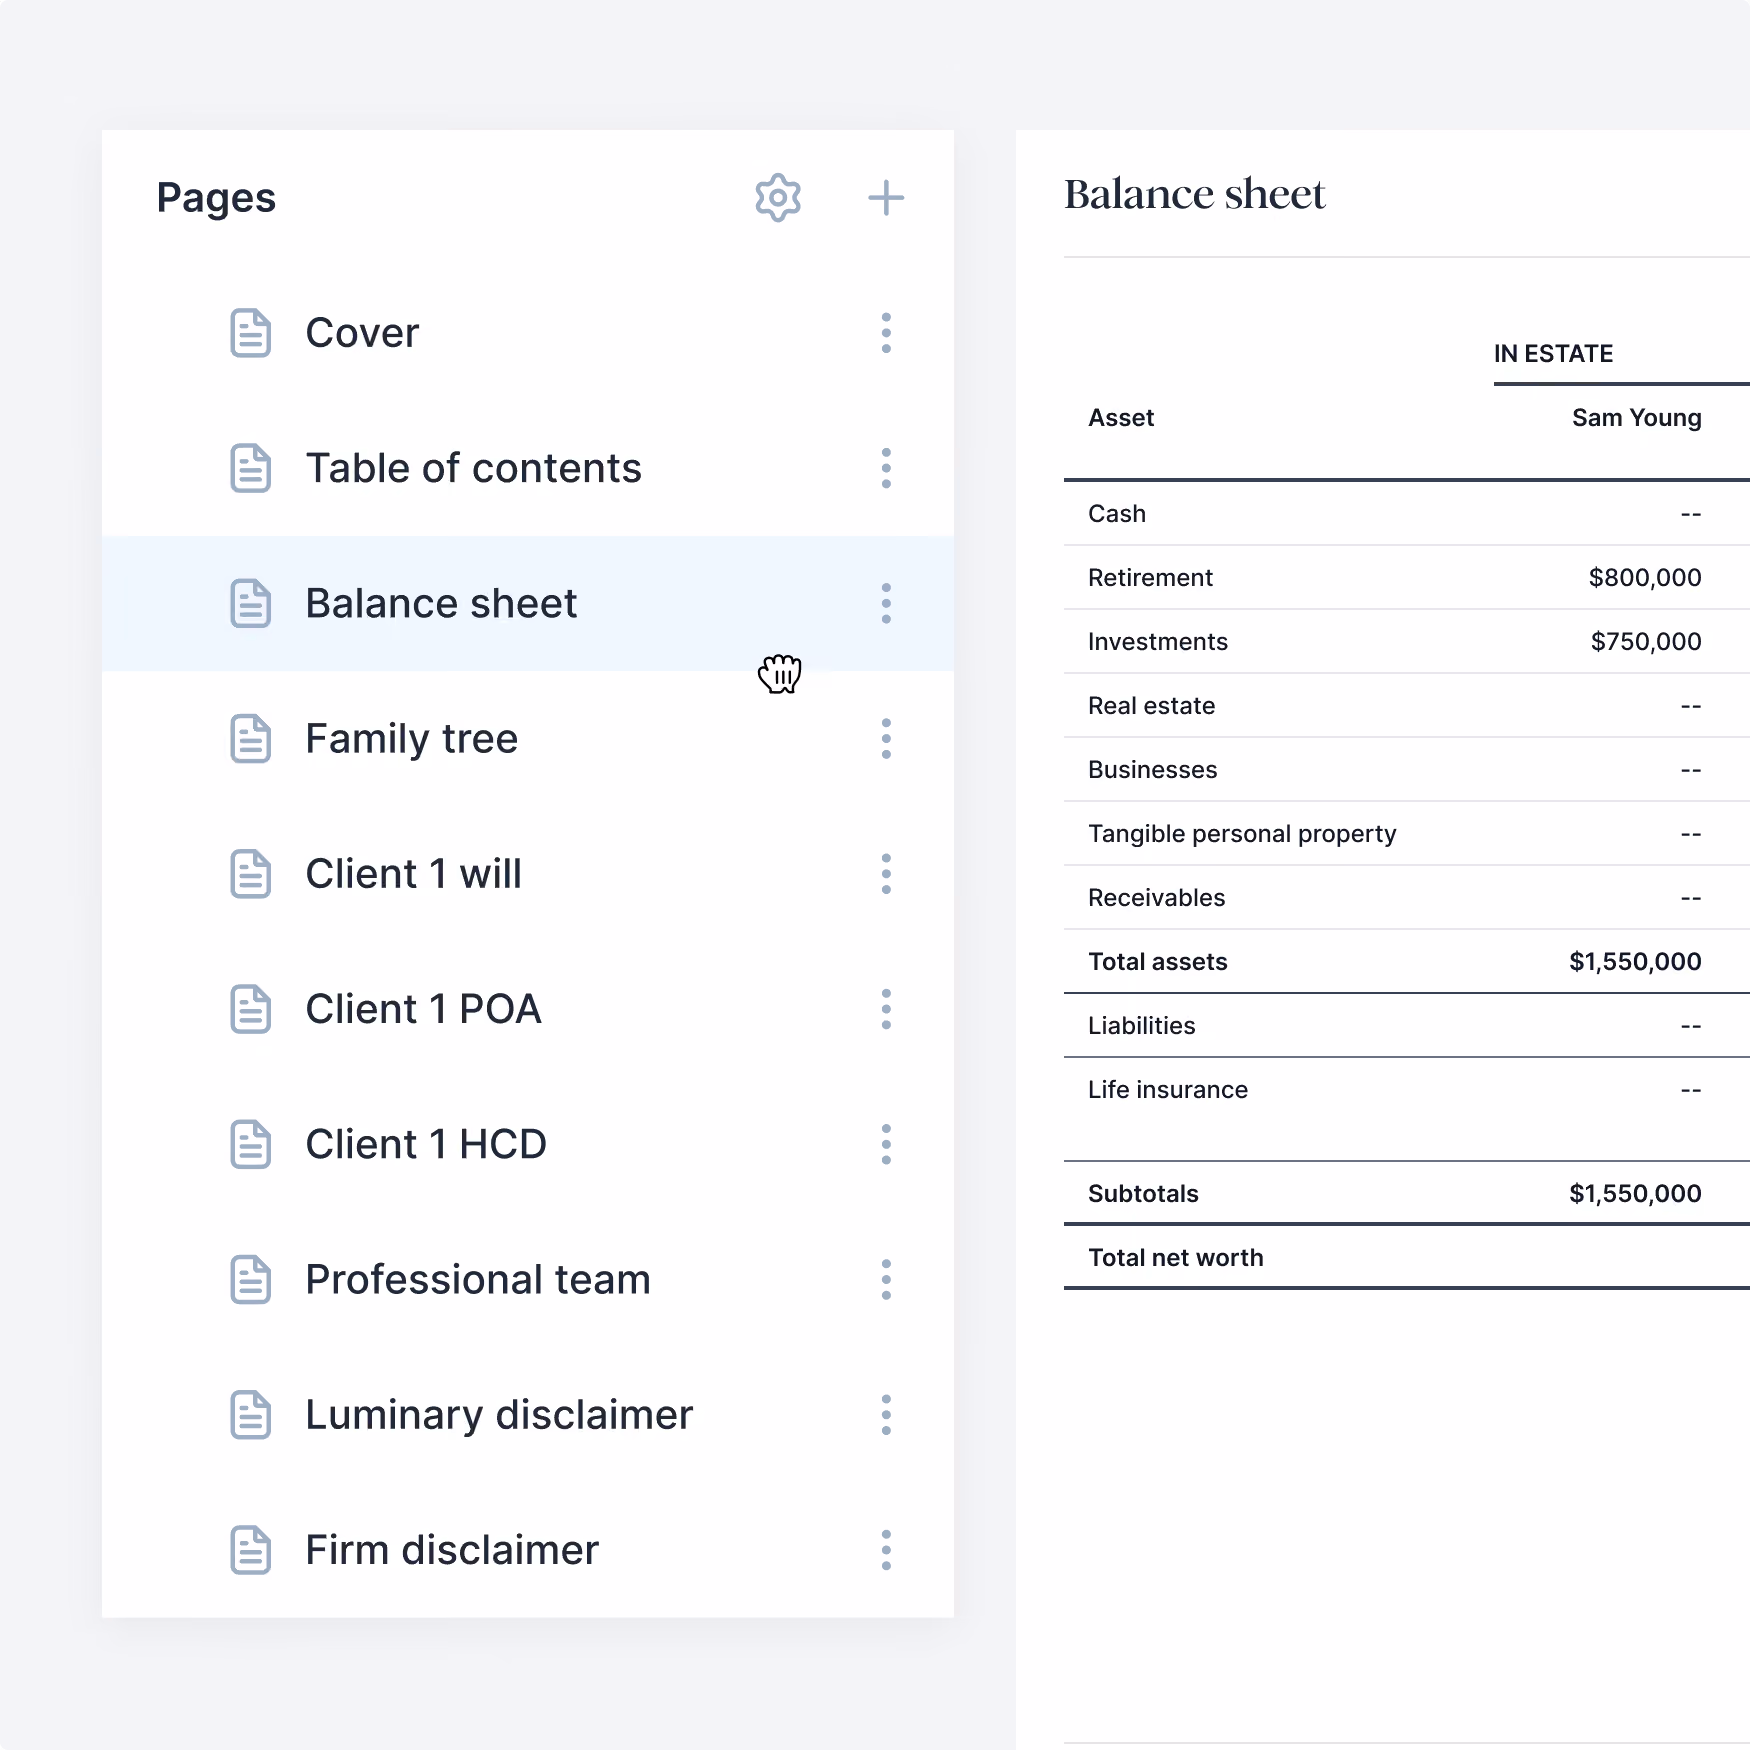Select the Life insurance row label

pyautogui.click(x=1168, y=1090)
